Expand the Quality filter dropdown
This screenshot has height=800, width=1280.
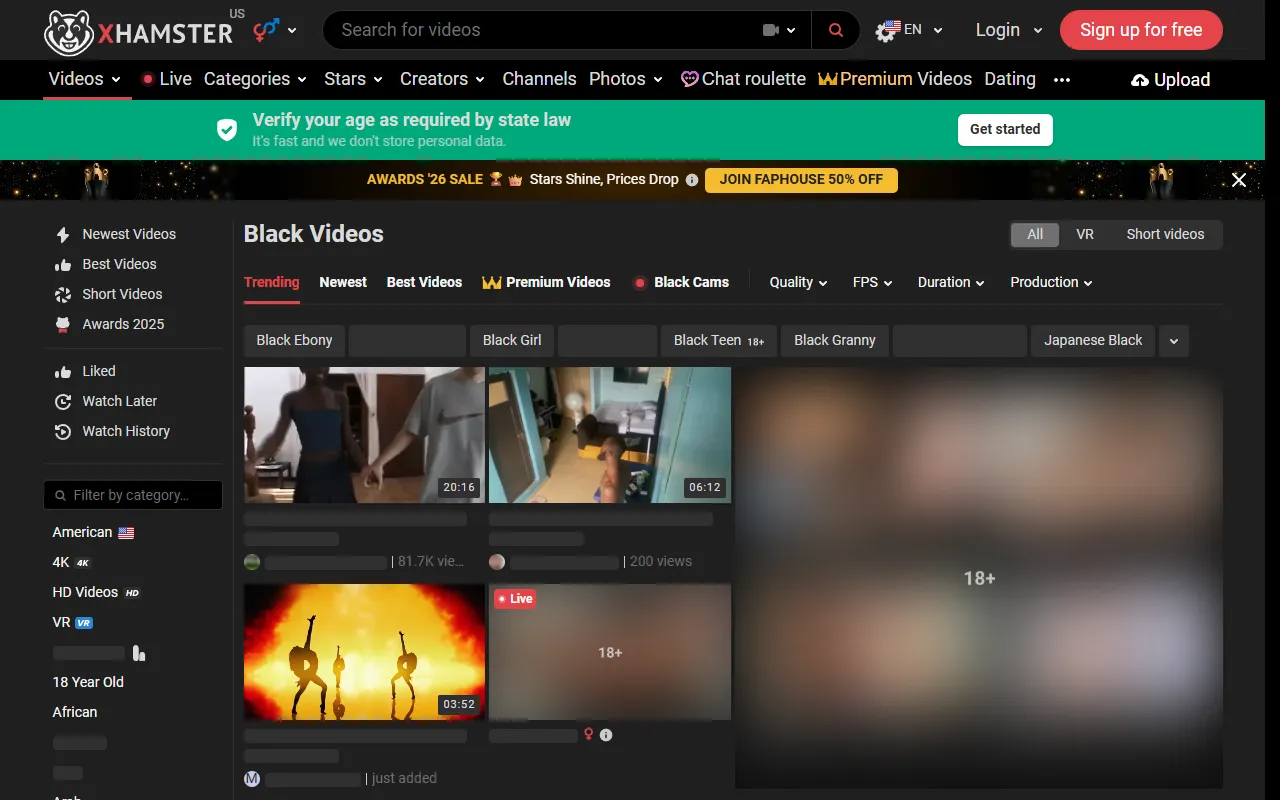click(798, 282)
